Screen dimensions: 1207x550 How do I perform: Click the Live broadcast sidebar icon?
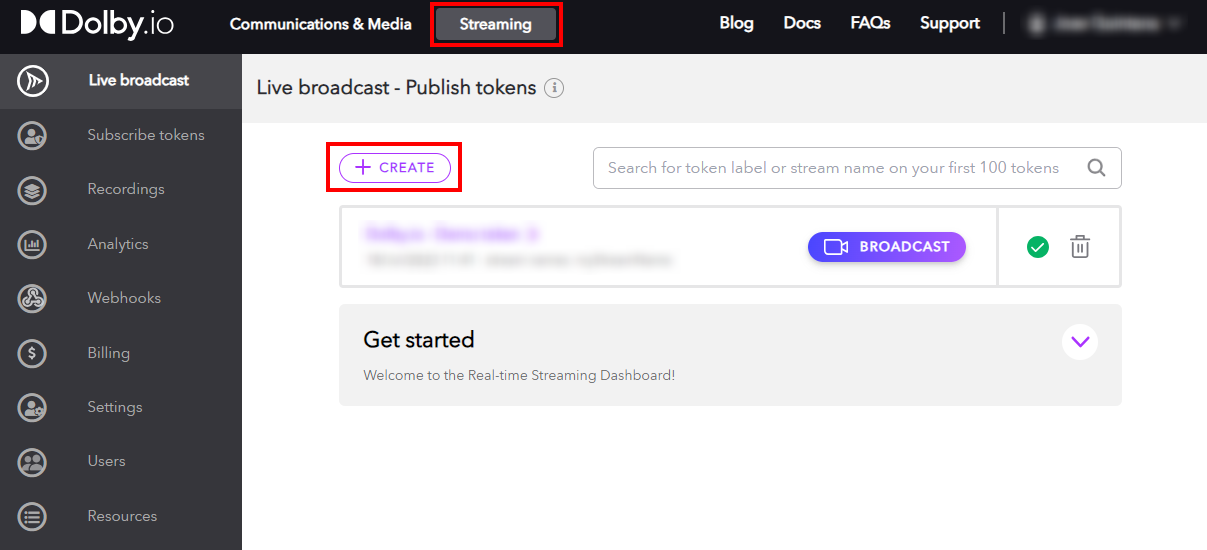(33, 81)
